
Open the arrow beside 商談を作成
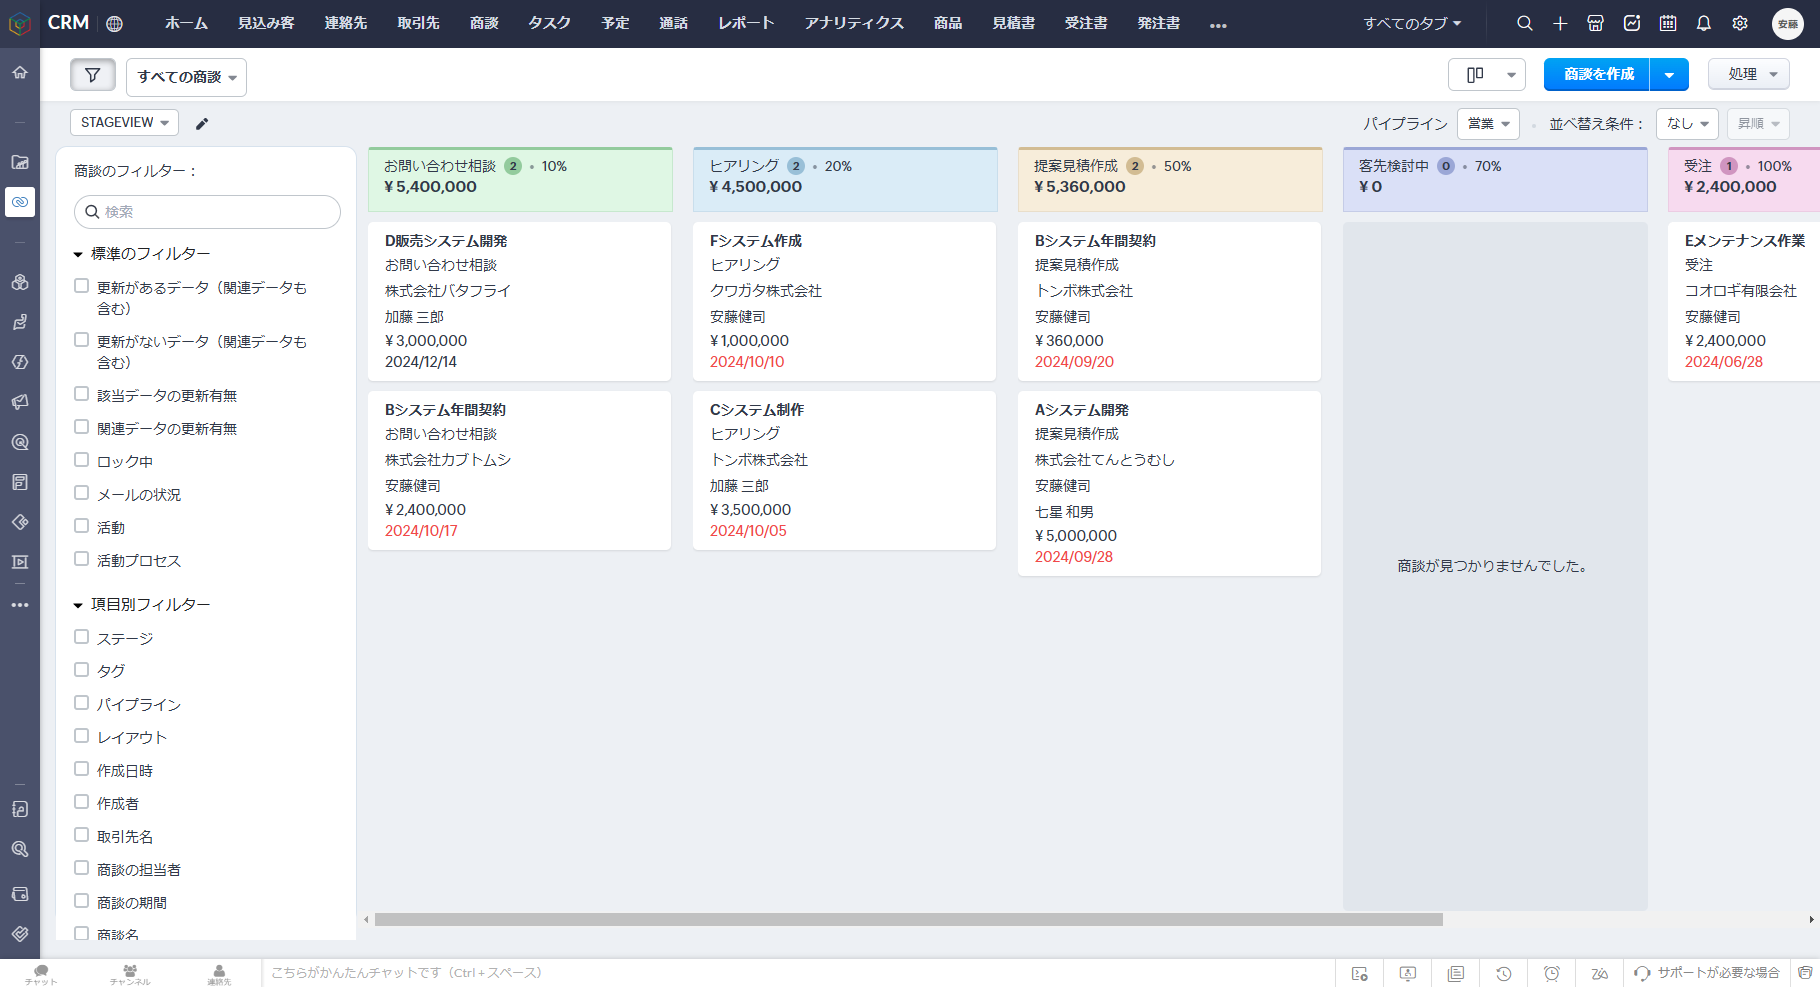1669,75
